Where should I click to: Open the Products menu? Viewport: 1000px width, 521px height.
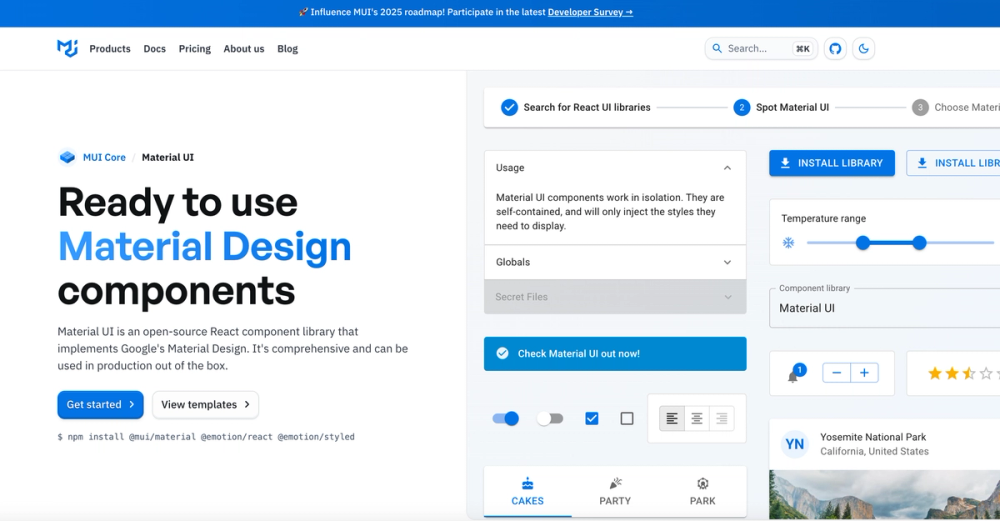[x=110, y=48]
